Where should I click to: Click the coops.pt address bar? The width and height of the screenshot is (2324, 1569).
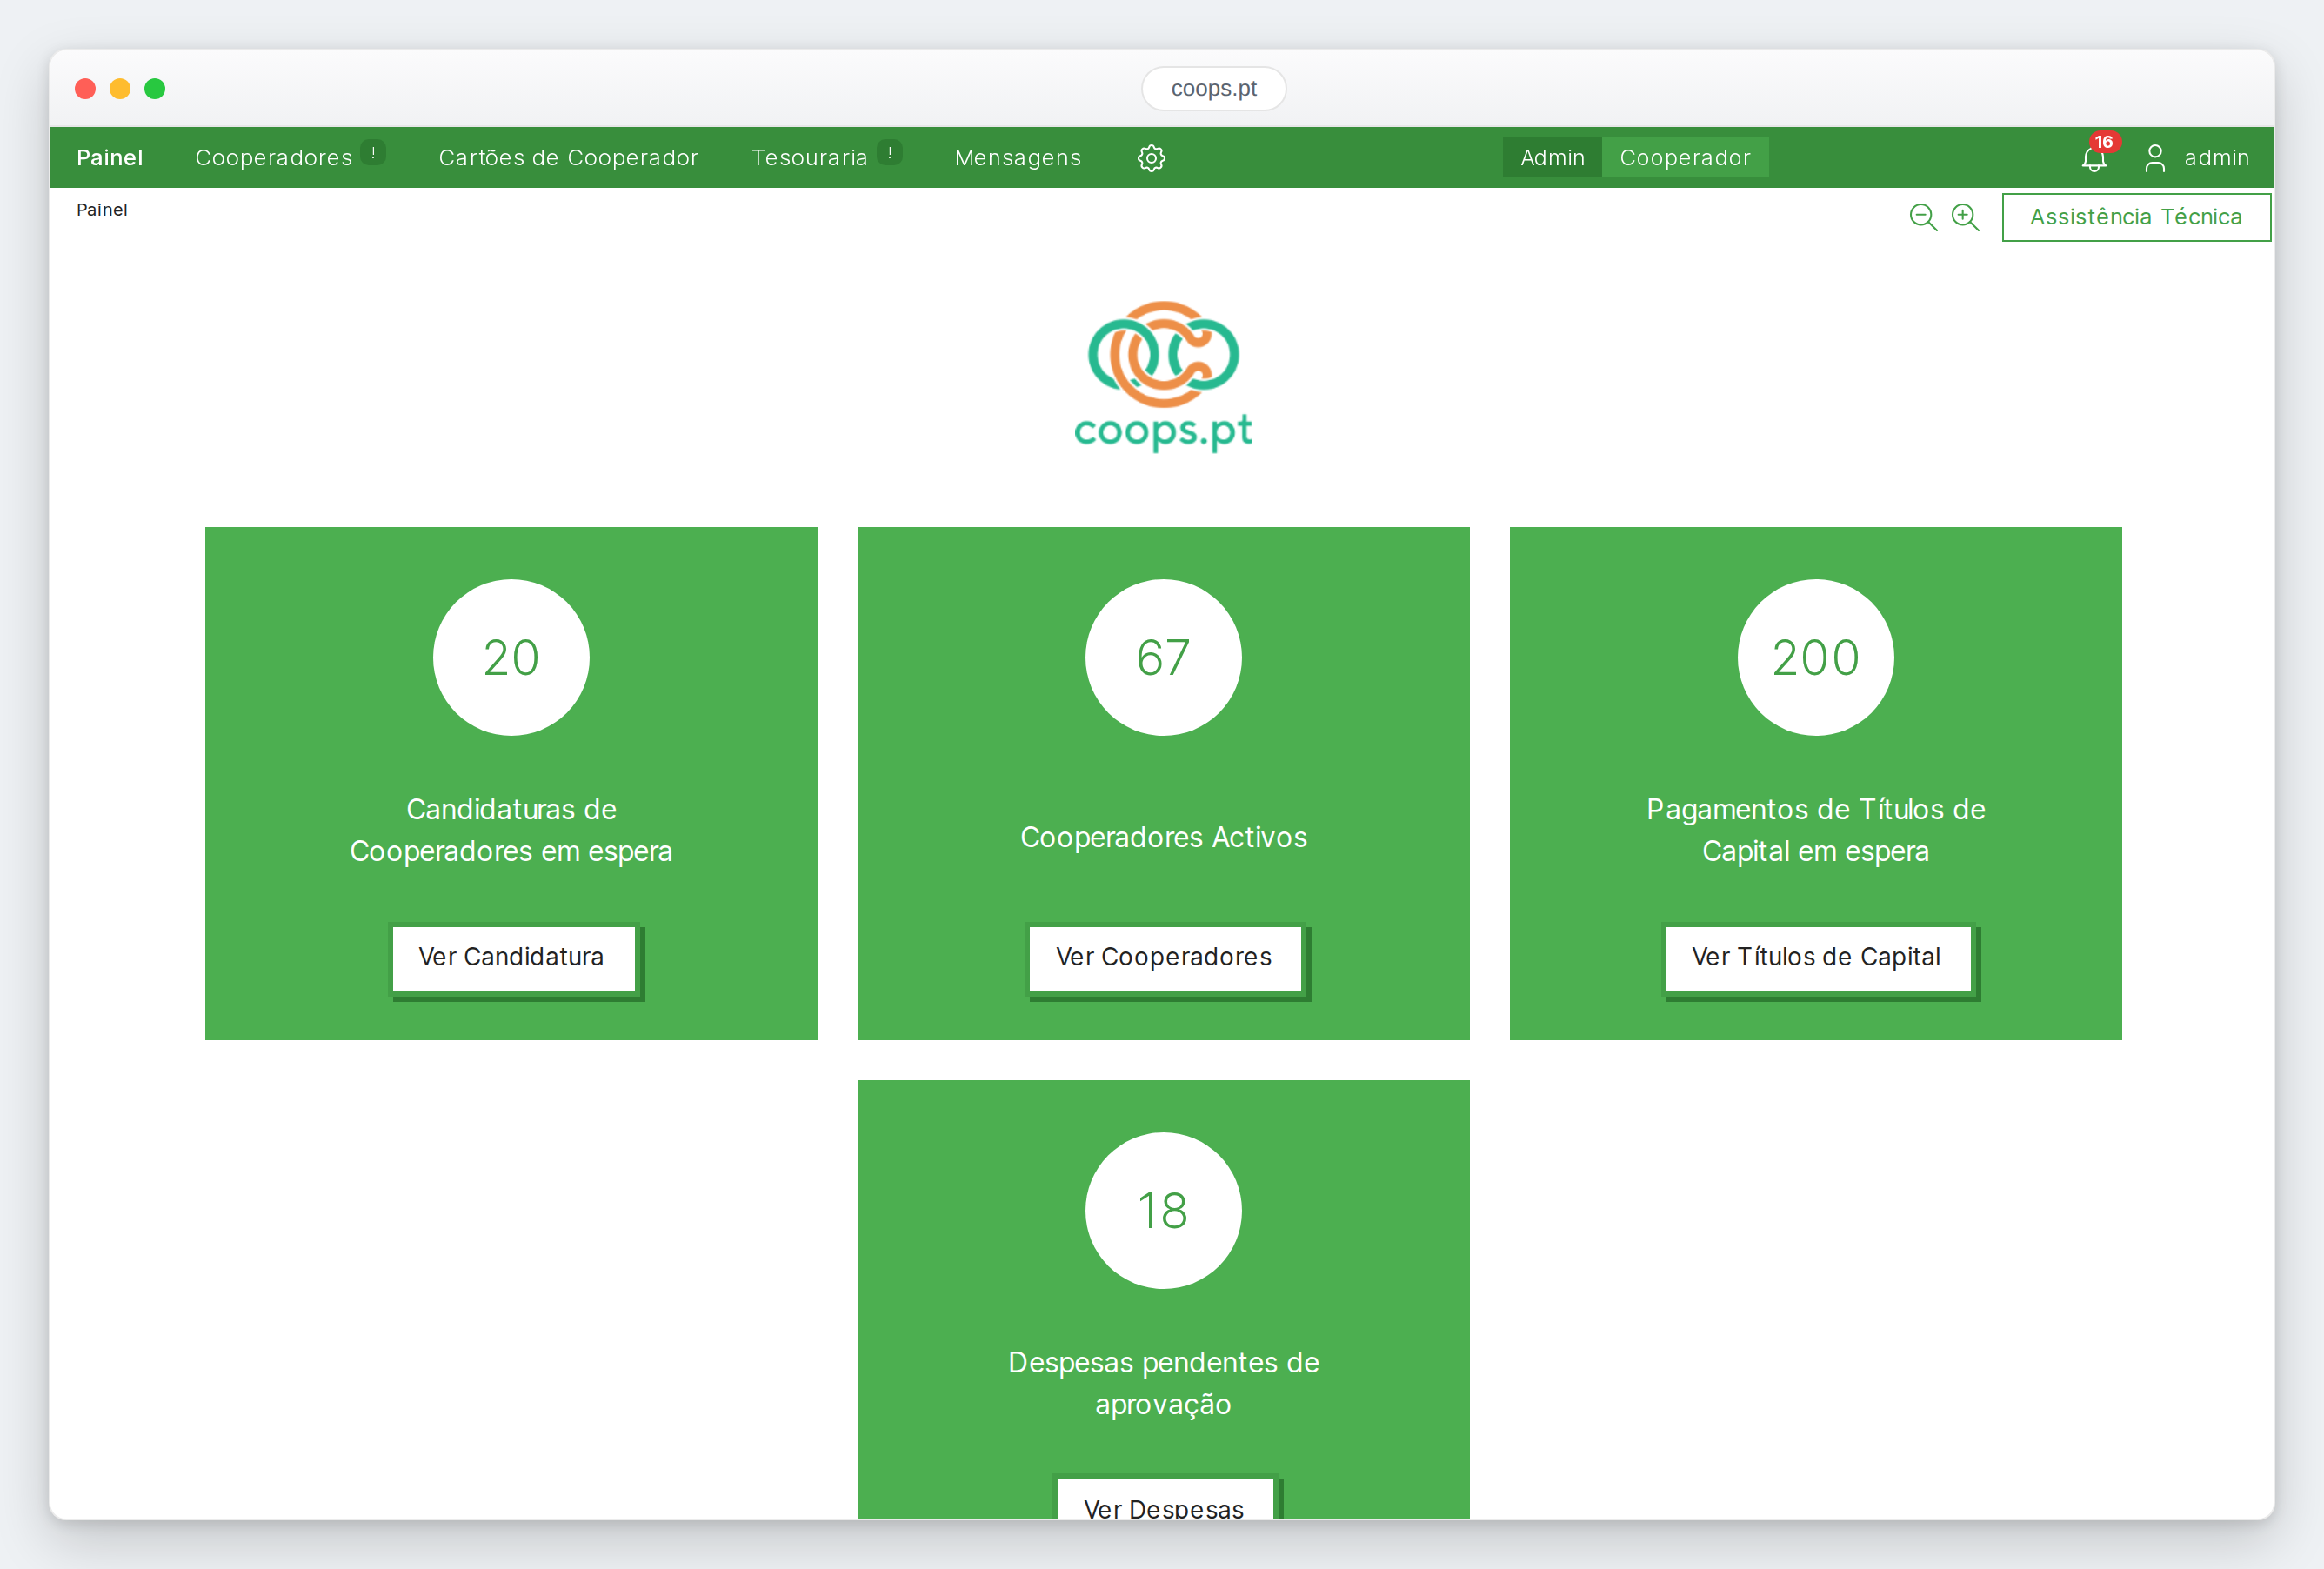pyautogui.click(x=1214, y=89)
